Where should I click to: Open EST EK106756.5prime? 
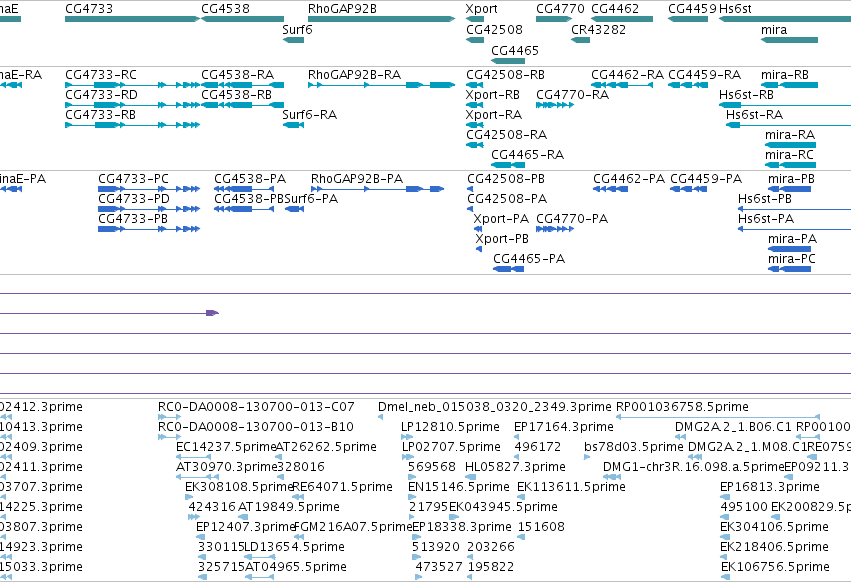(775, 567)
